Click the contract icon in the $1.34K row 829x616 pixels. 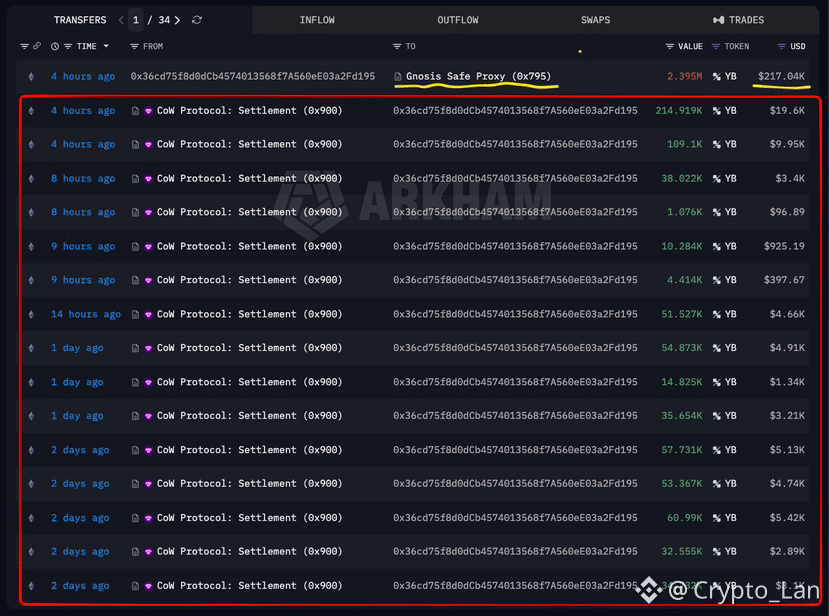[135, 382]
